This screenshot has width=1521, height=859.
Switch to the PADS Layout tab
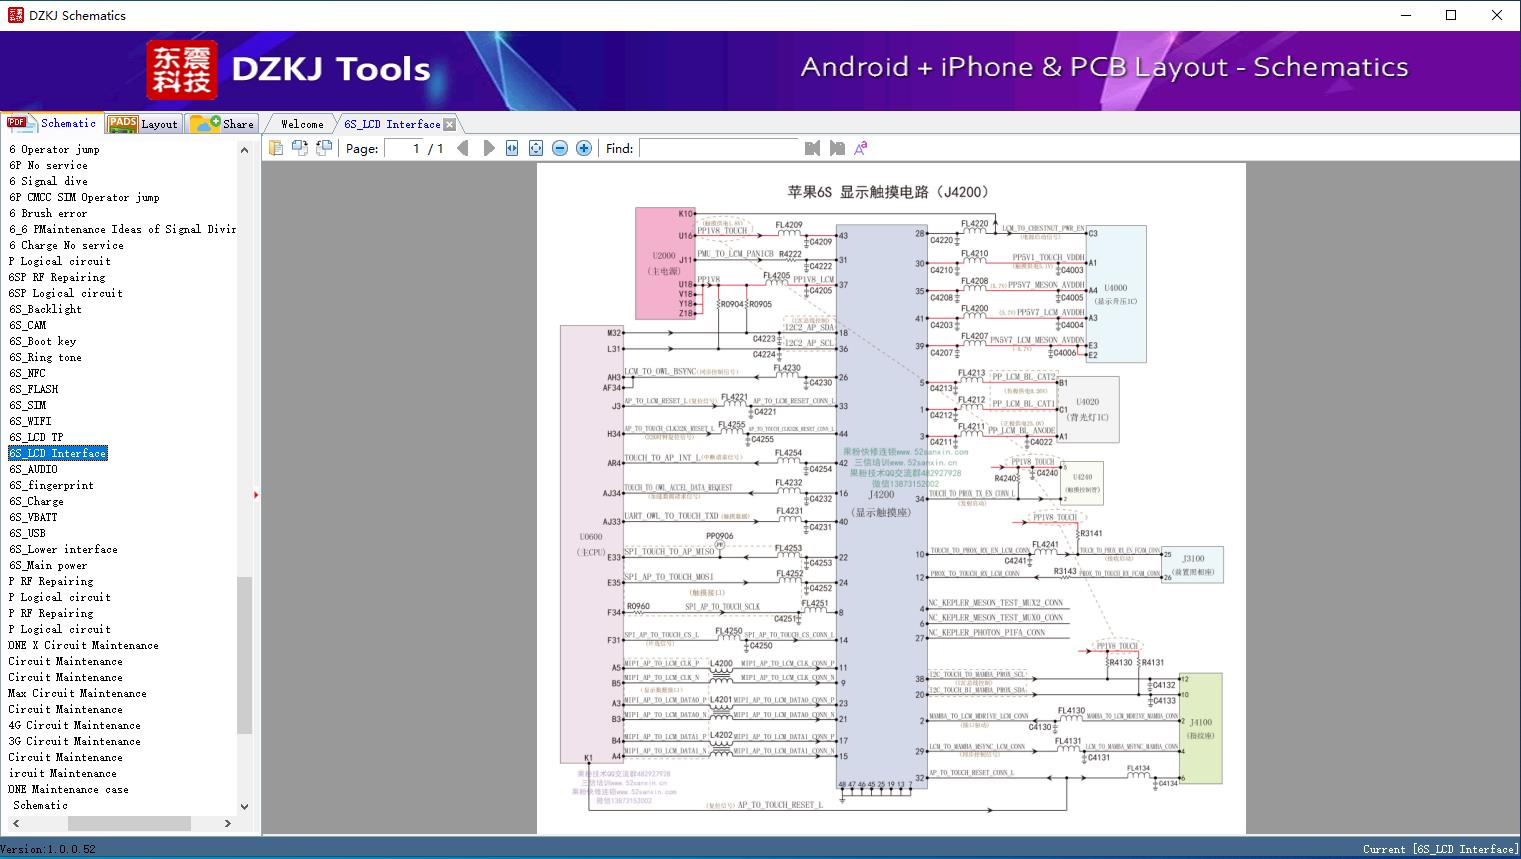(x=143, y=124)
